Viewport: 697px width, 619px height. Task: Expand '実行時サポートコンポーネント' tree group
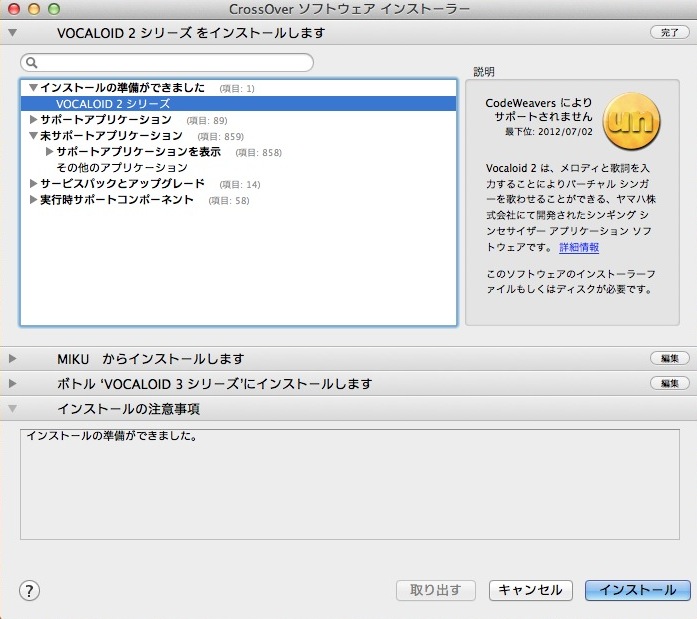tap(33, 200)
